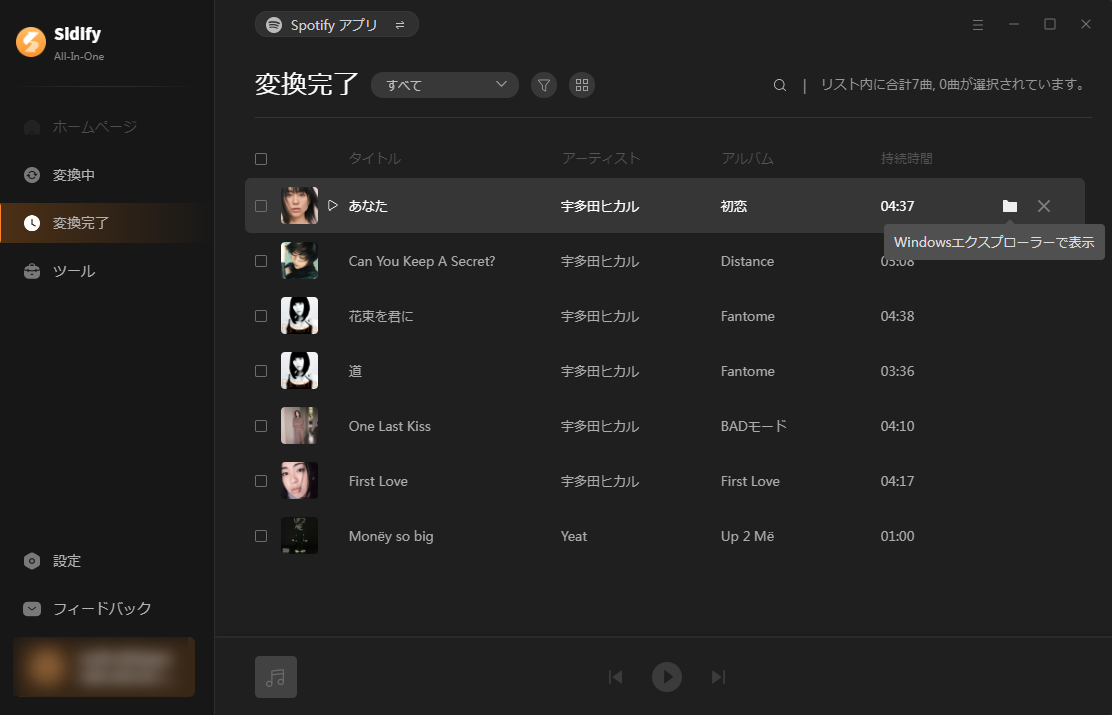Select the One Last Kiss title

[x=389, y=426]
